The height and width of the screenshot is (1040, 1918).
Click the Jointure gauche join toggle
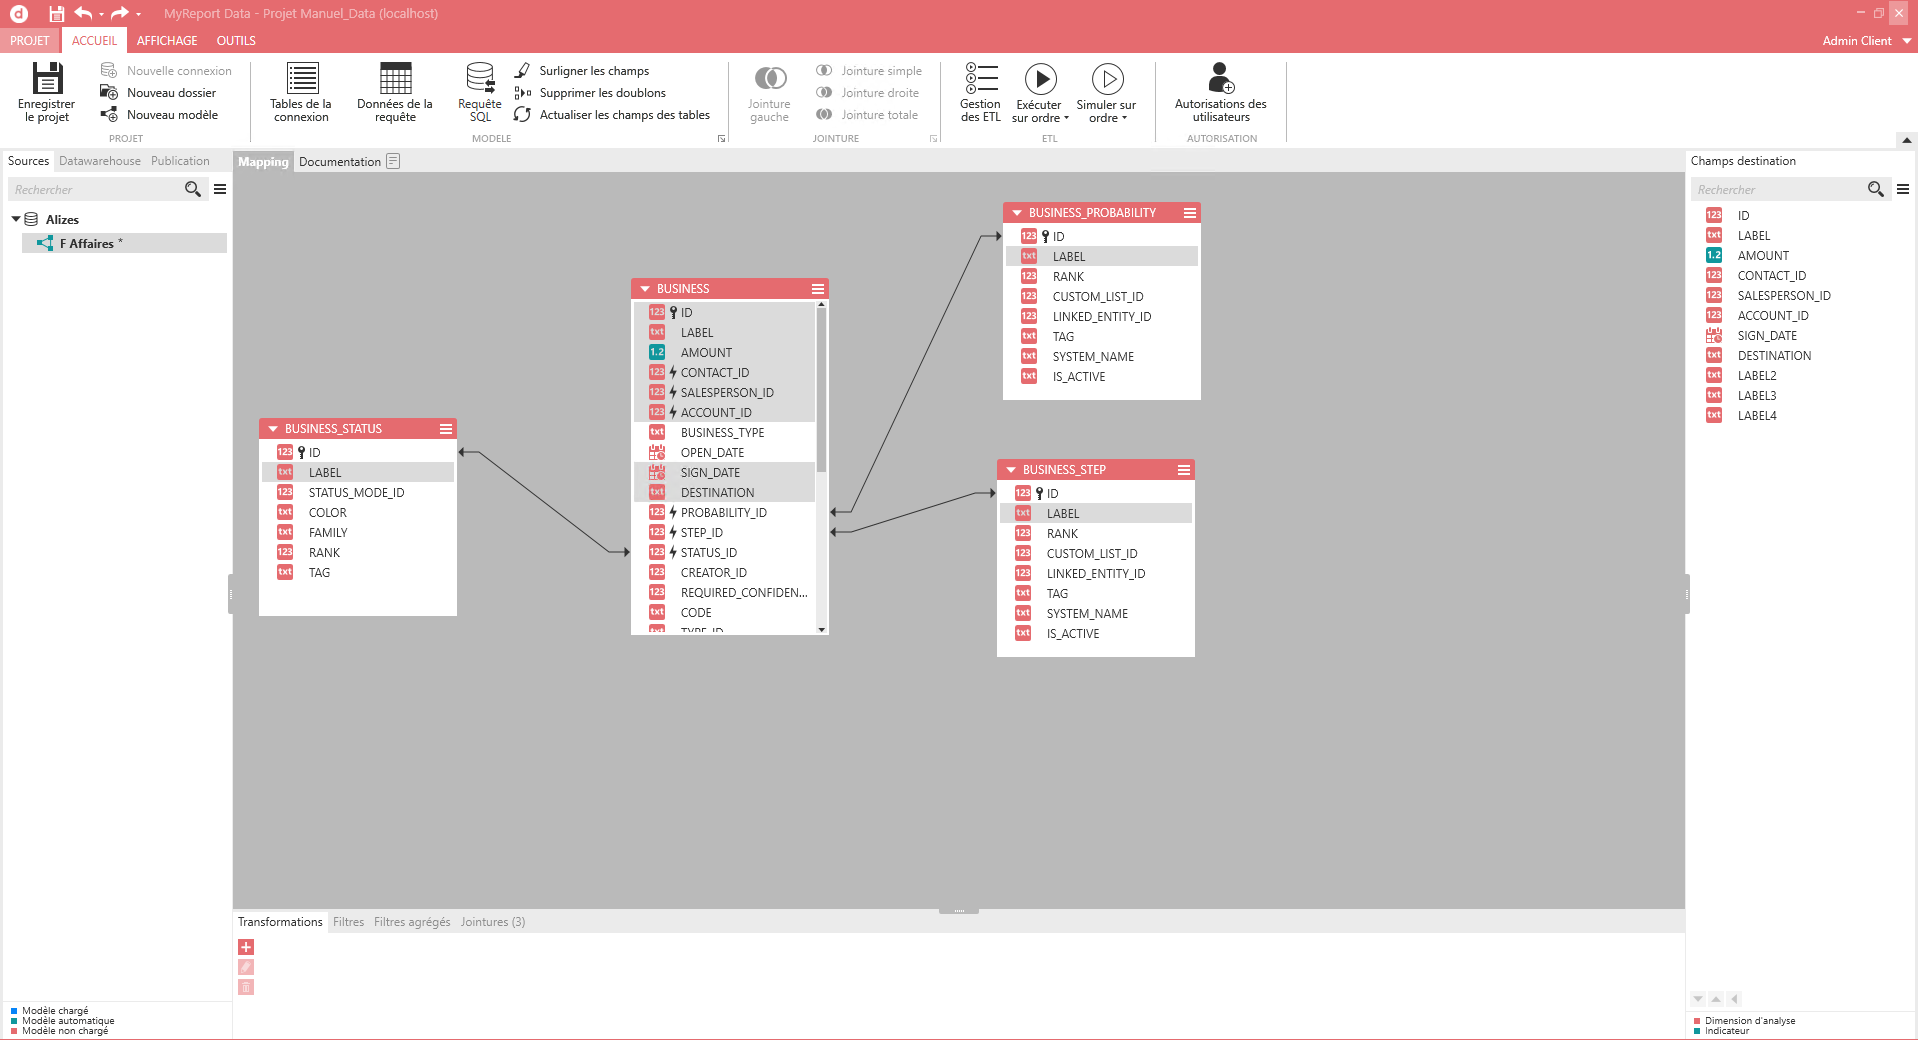[x=769, y=80]
